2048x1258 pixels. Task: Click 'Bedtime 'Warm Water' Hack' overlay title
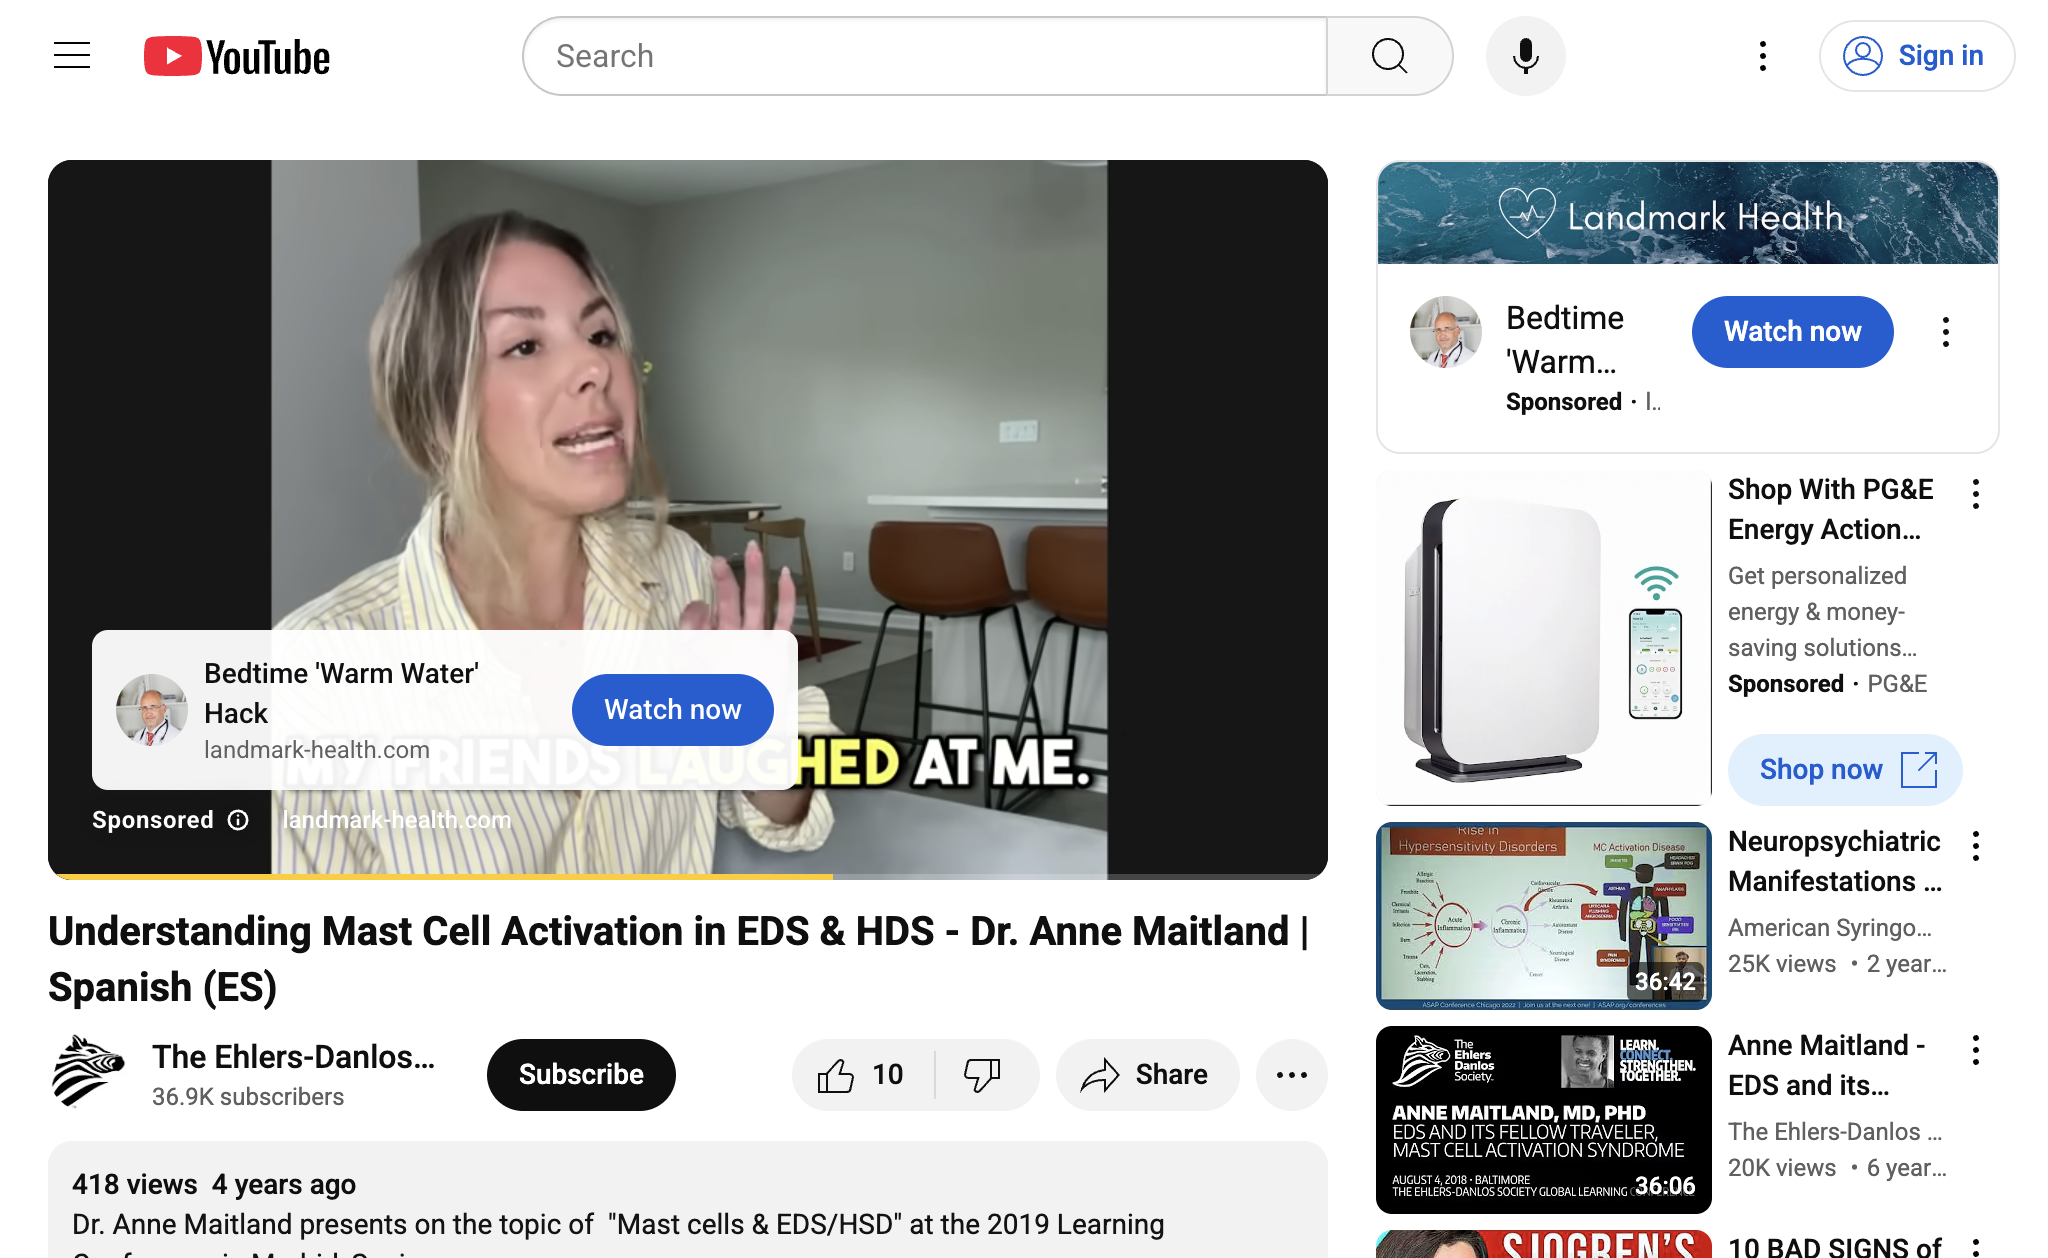pyautogui.click(x=341, y=693)
